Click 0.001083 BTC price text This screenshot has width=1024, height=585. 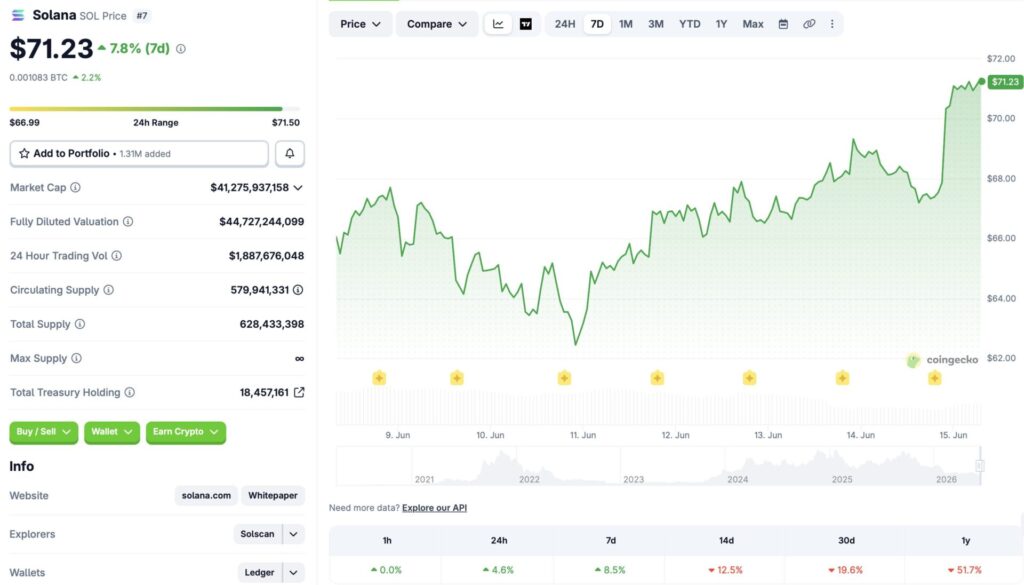[x=39, y=77]
